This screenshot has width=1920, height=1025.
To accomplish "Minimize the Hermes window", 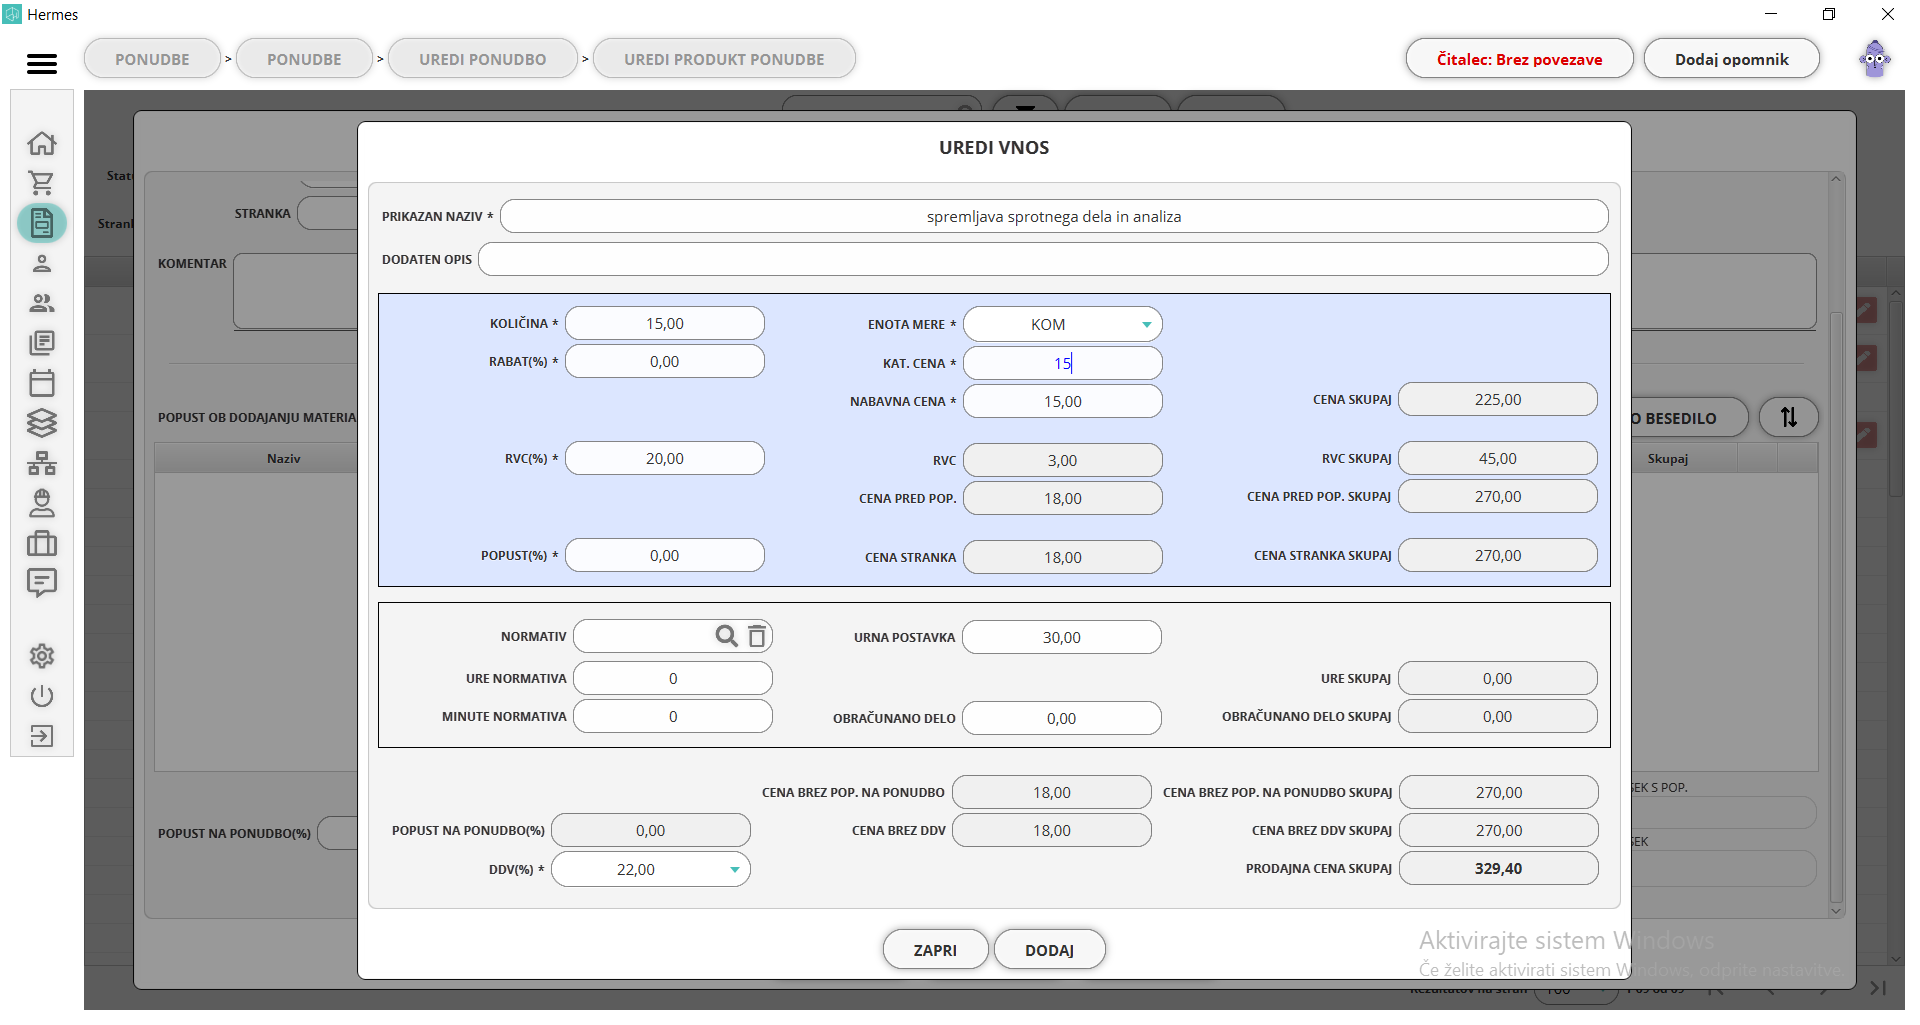I will (1771, 14).
